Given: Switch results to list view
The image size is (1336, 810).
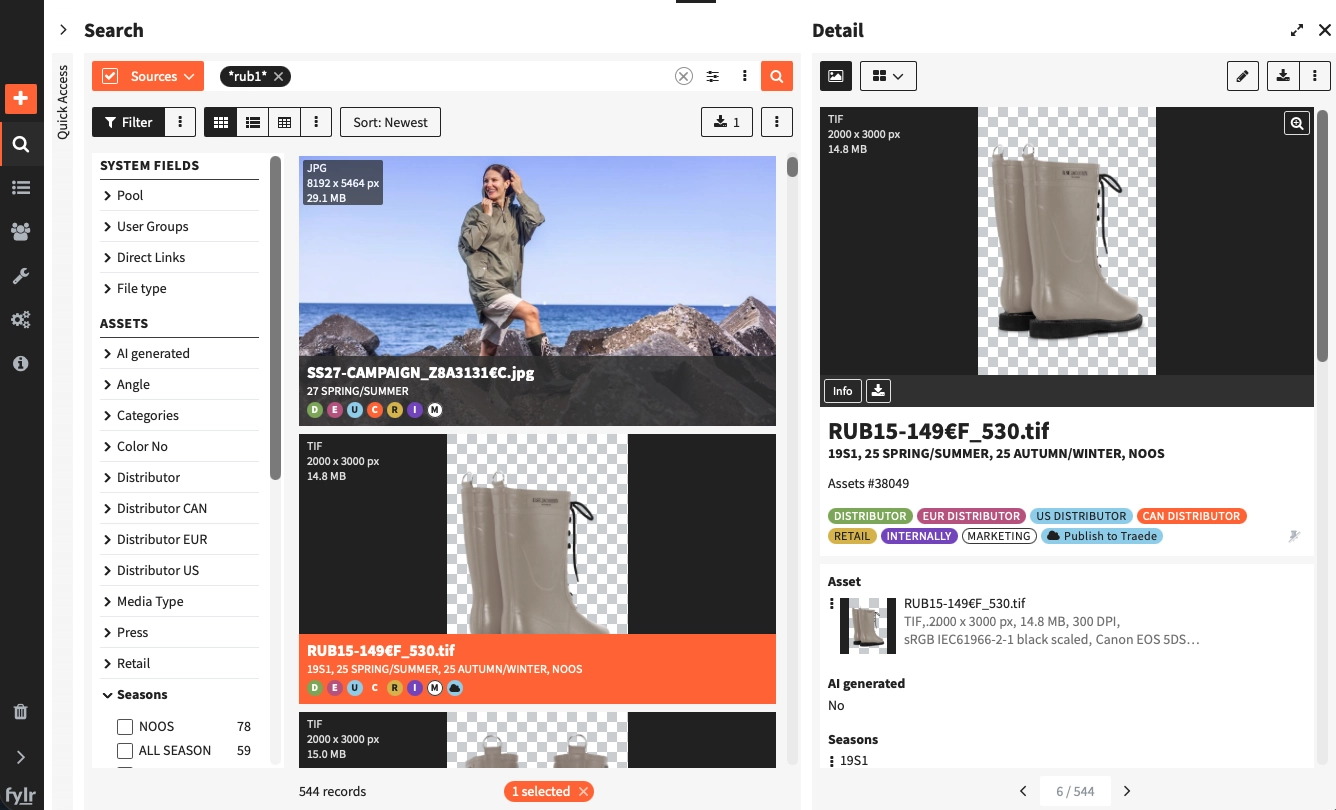Looking at the screenshot, I should [x=253, y=122].
